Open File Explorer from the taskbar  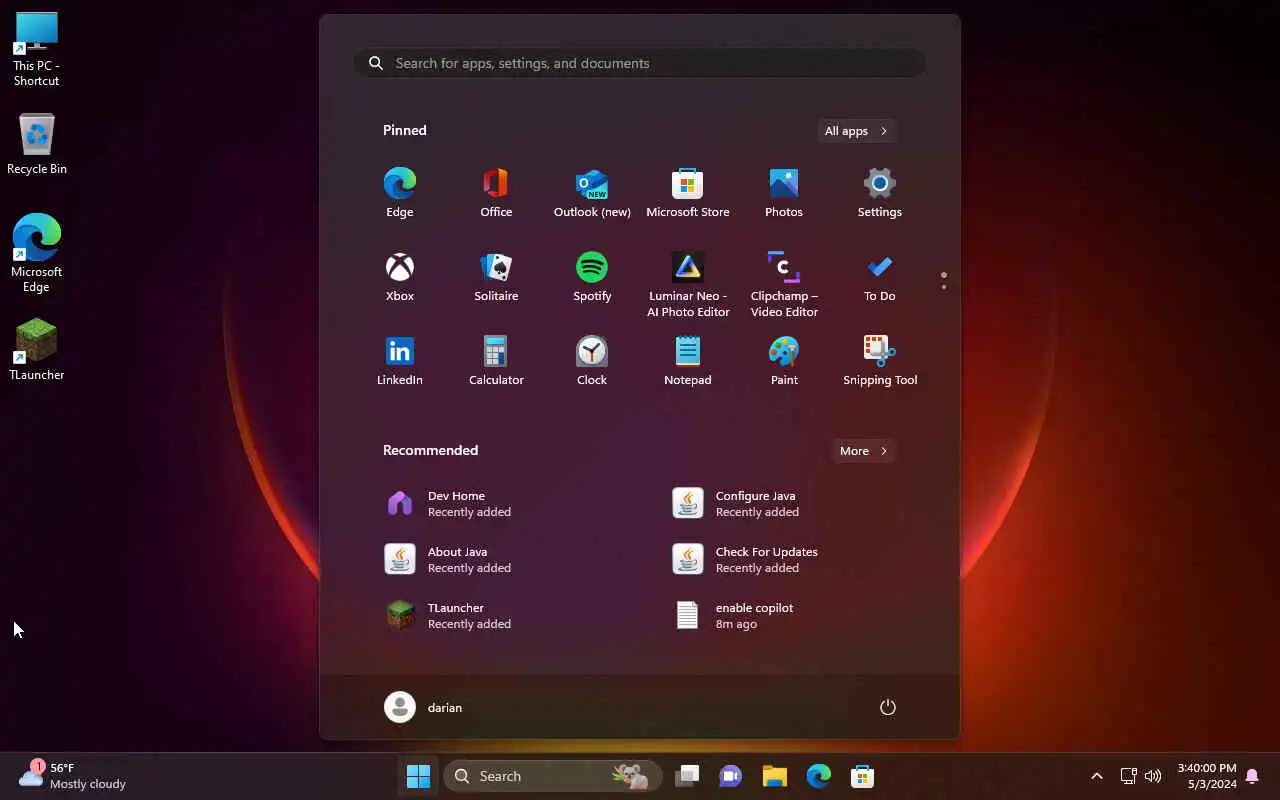point(775,776)
